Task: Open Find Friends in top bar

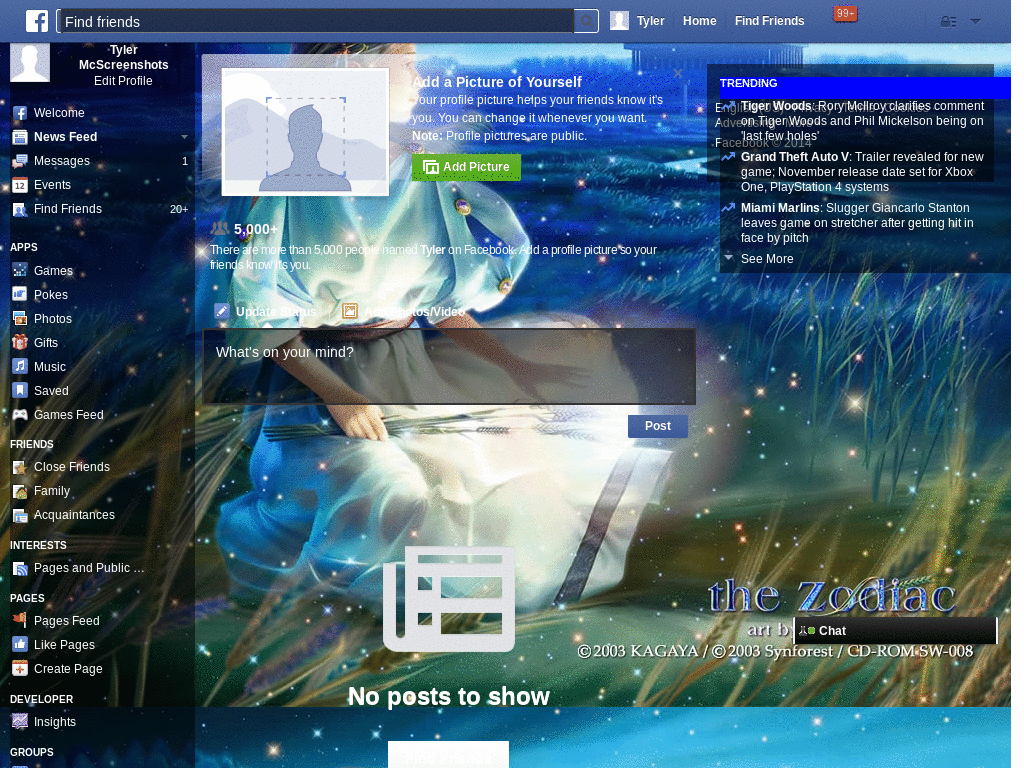Action: [769, 21]
